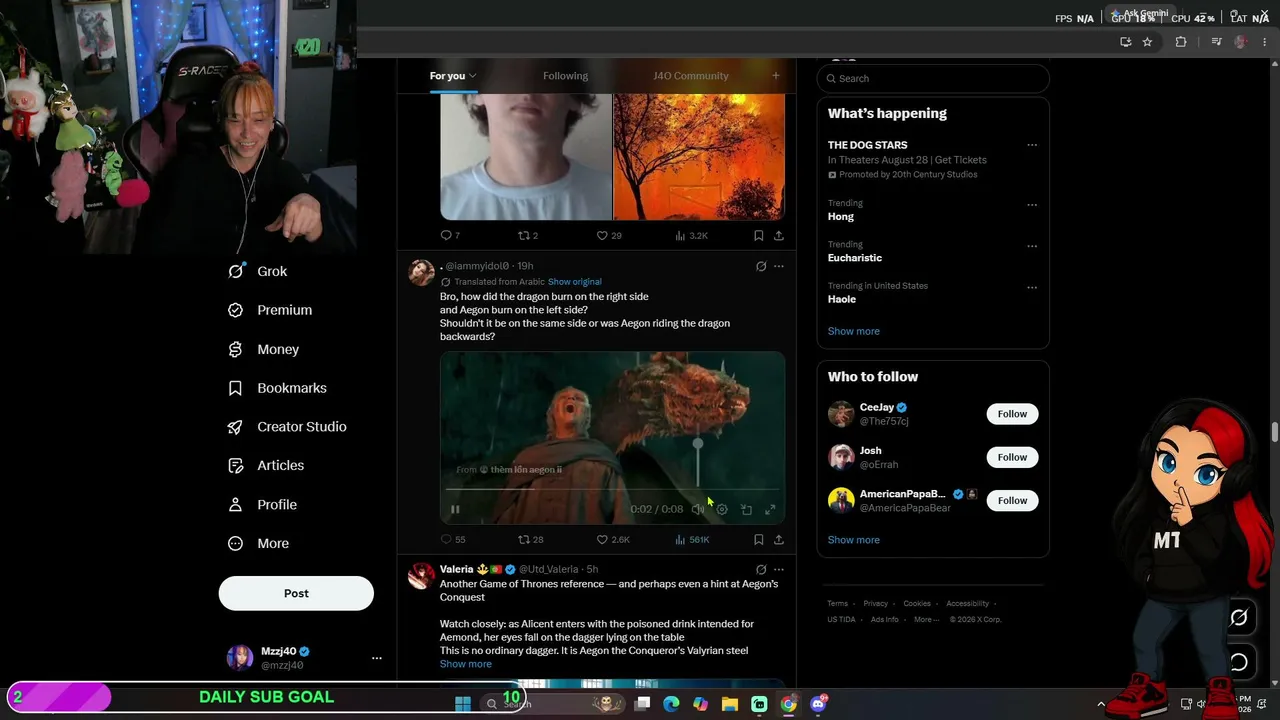Switch to the Following tab
This screenshot has width=1280, height=720.
coord(565,76)
